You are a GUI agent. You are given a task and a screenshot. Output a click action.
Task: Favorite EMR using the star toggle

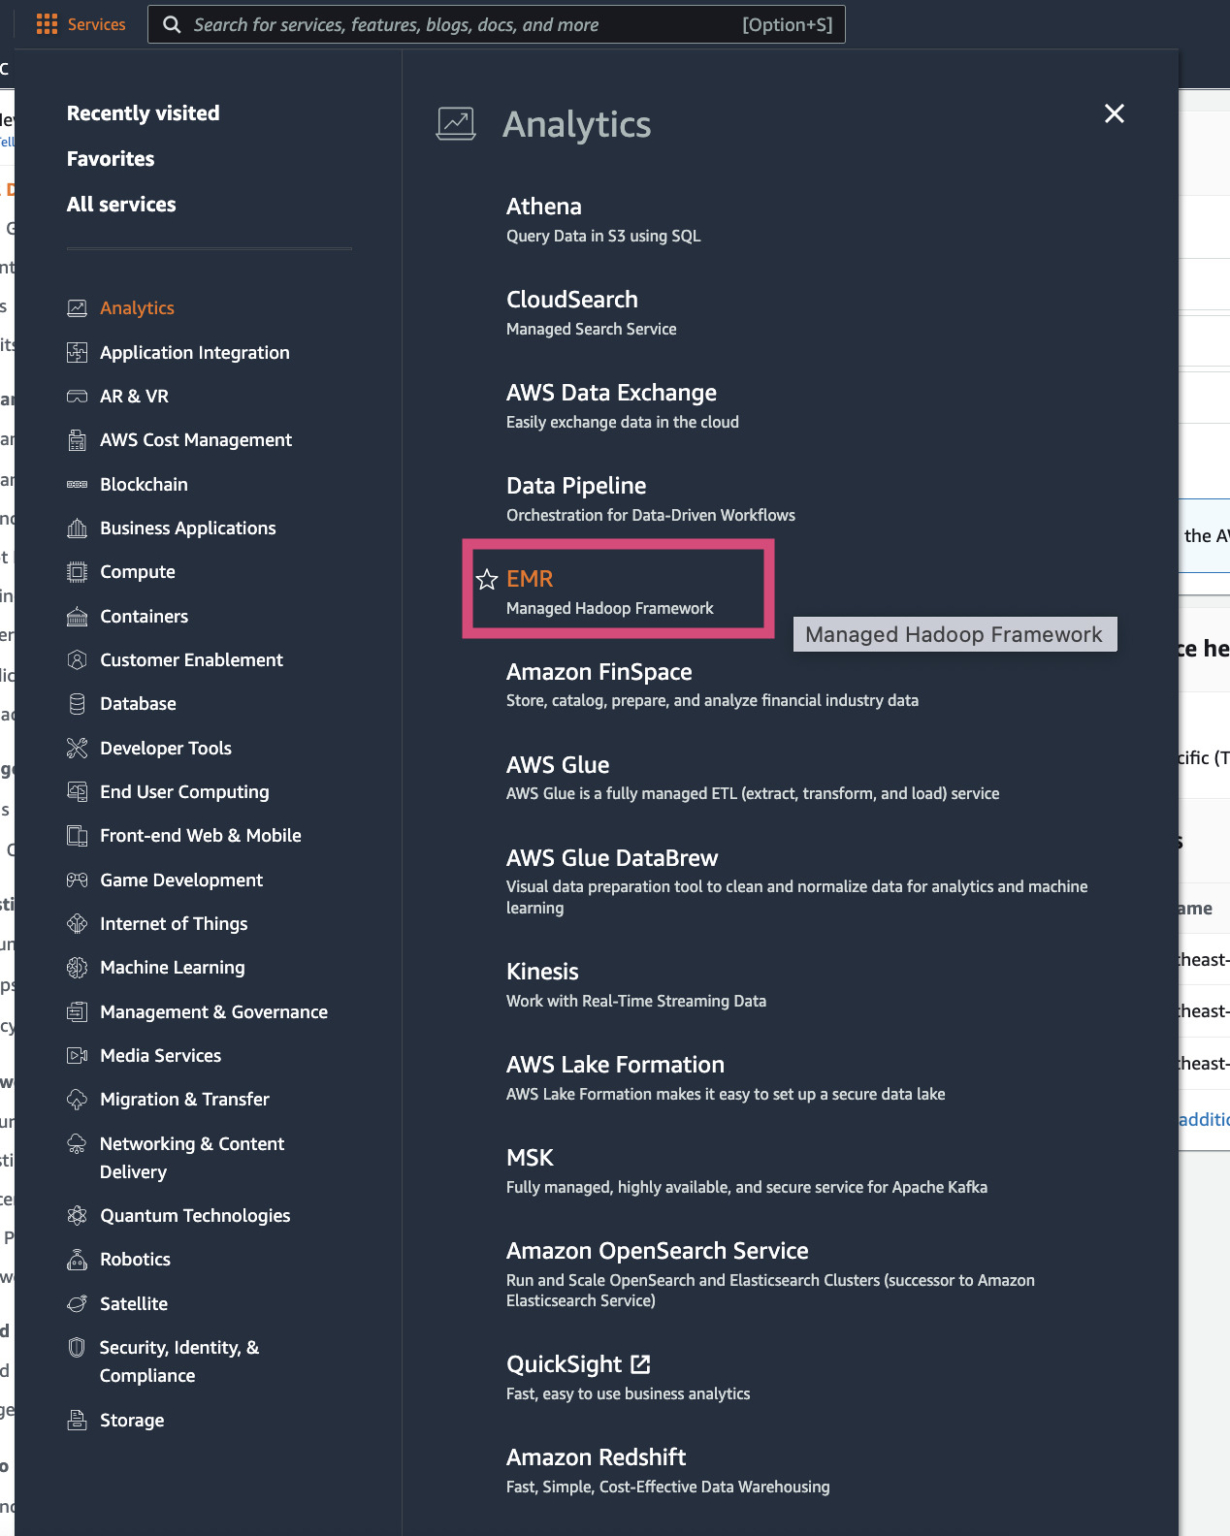tap(488, 578)
